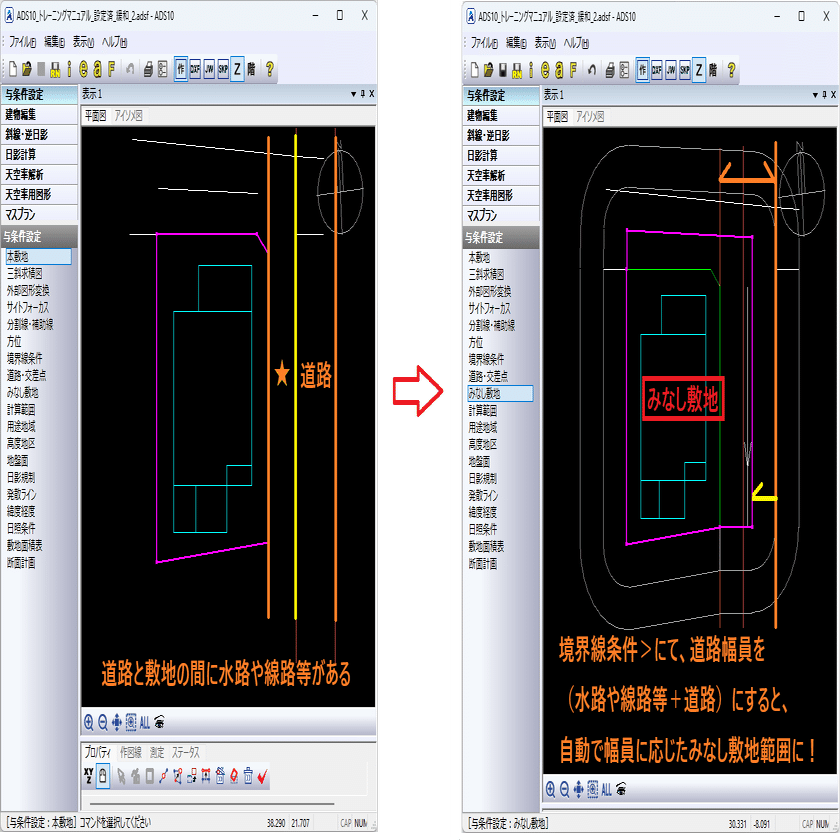Select 道路・交差点 in the left window list

click(26, 375)
